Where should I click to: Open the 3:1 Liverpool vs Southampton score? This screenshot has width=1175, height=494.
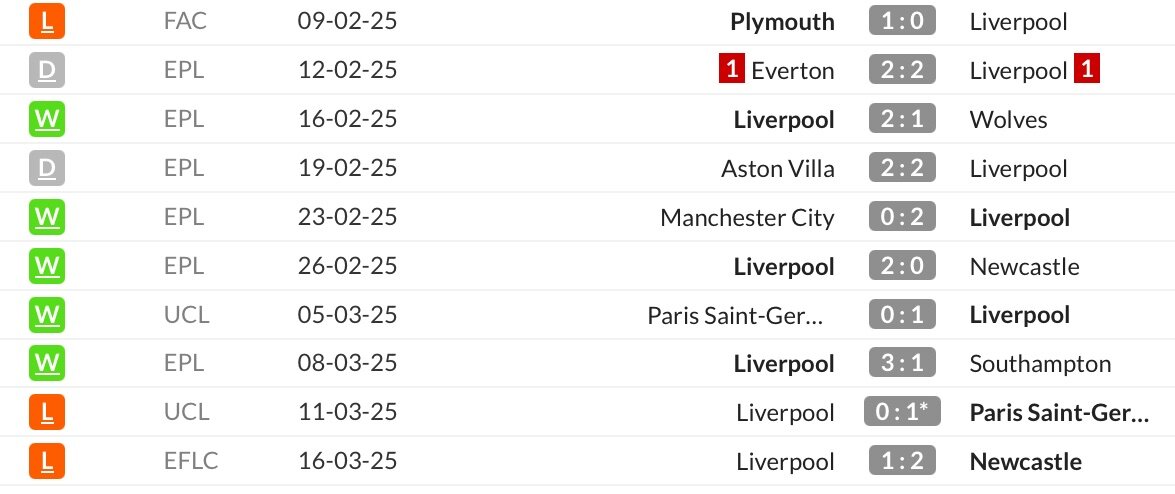click(902, 364)
